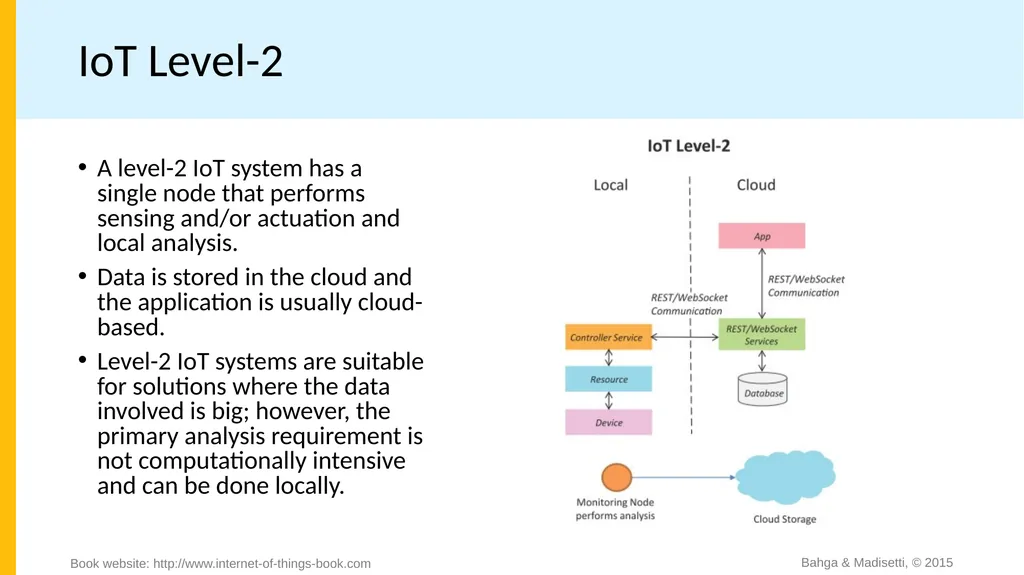Click the arrow between Services and Database
Image resolution: width=1024 pixels, height=575 pixels.
[761, 361]
